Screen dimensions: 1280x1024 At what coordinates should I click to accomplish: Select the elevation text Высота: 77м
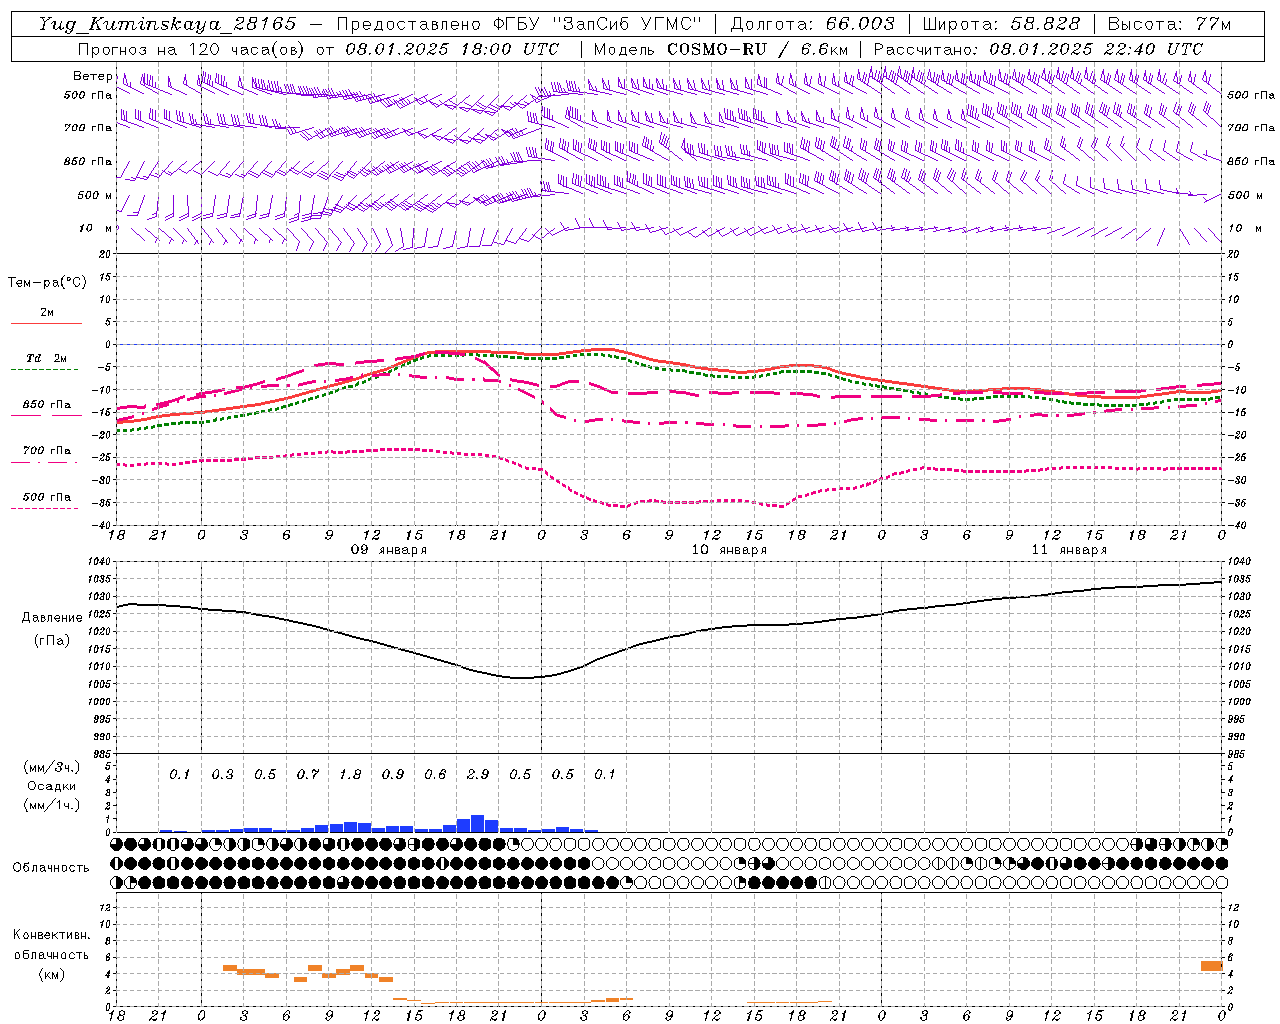[1169, 24]
